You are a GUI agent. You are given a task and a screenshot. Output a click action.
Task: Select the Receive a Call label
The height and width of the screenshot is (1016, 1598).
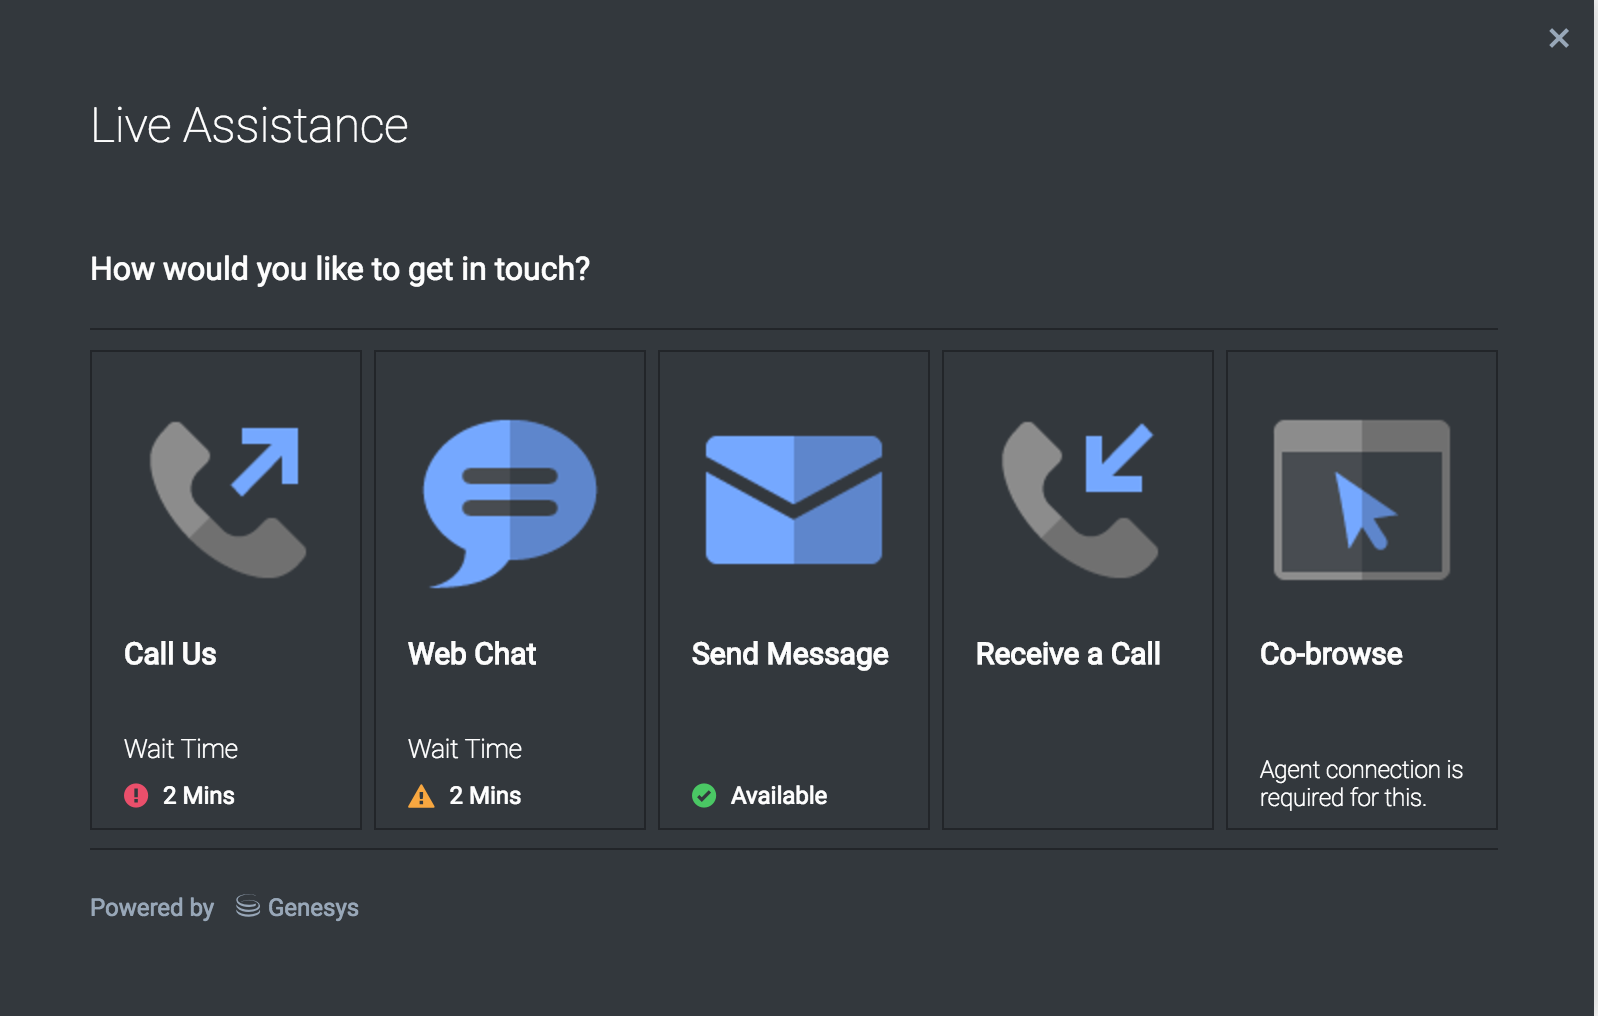tap(1068, 654)
